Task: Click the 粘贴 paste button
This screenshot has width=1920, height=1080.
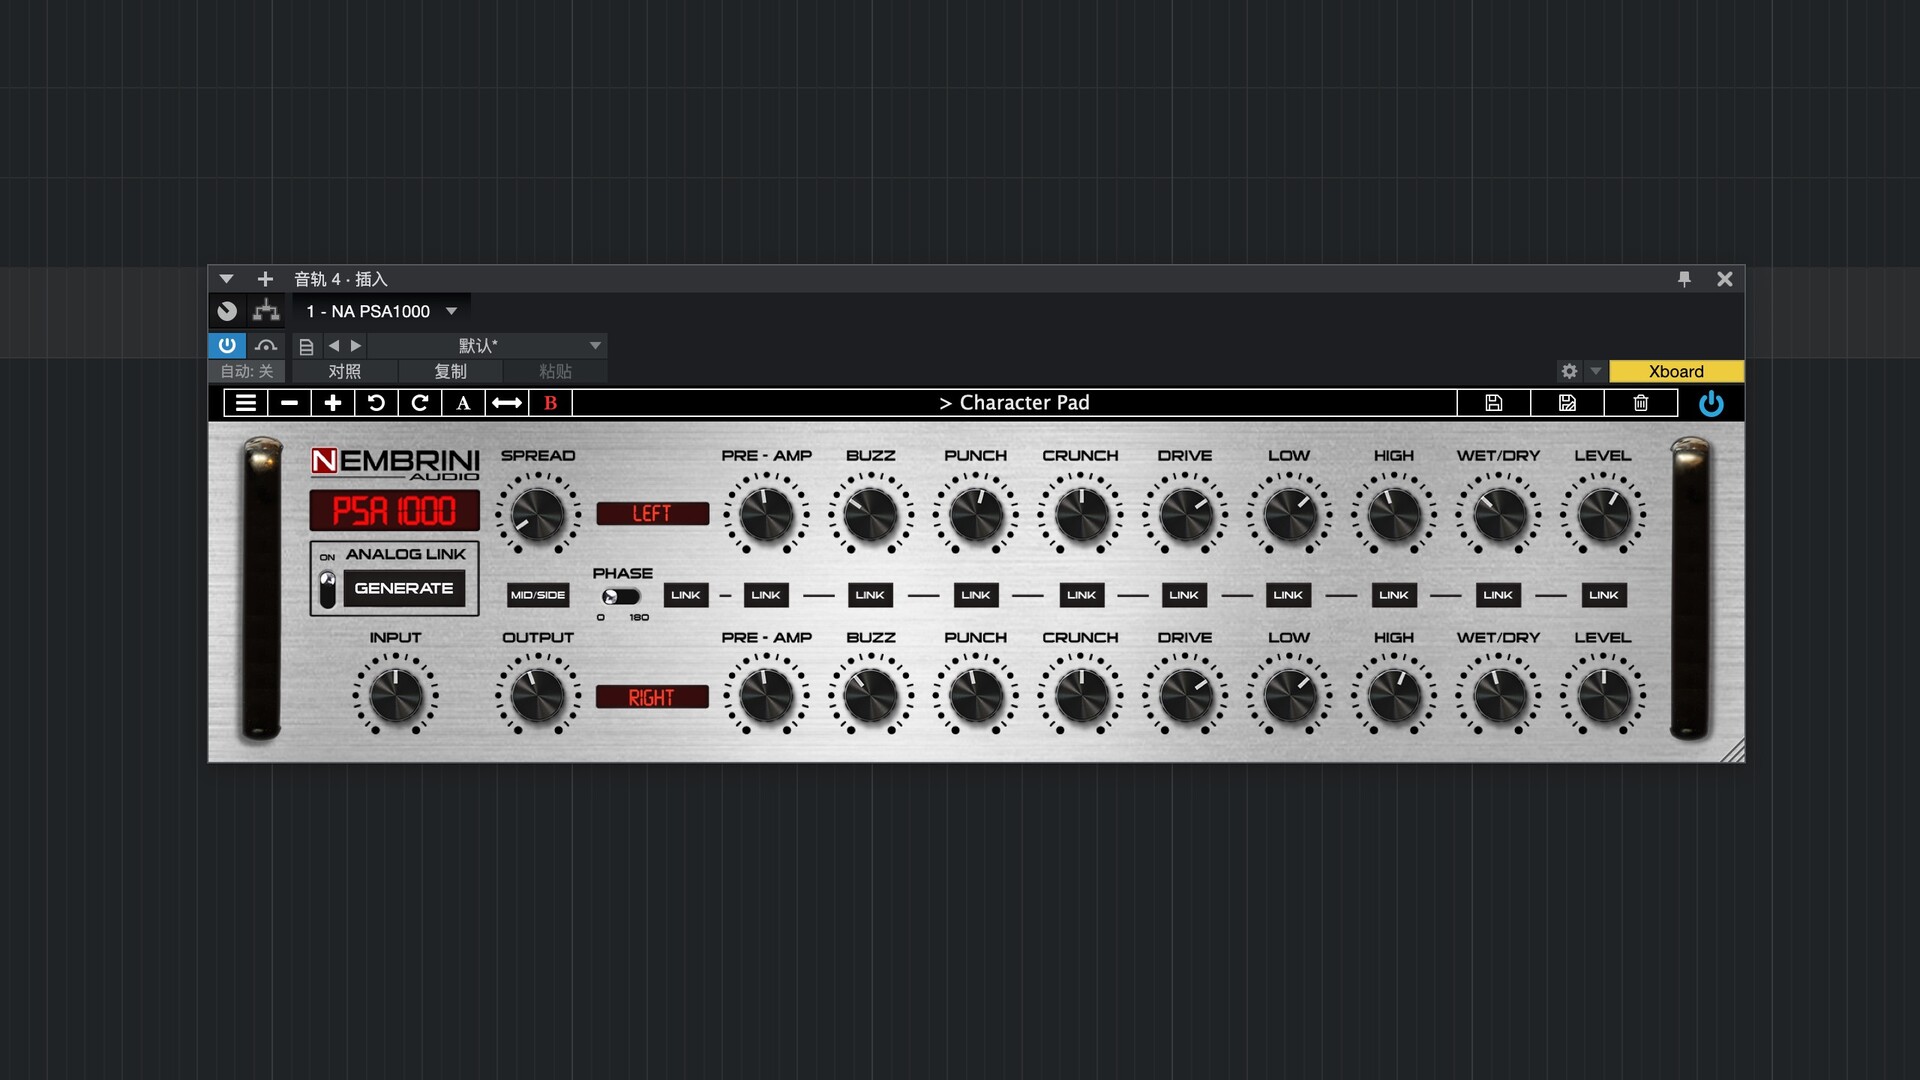Action: (x=555, y=371)
